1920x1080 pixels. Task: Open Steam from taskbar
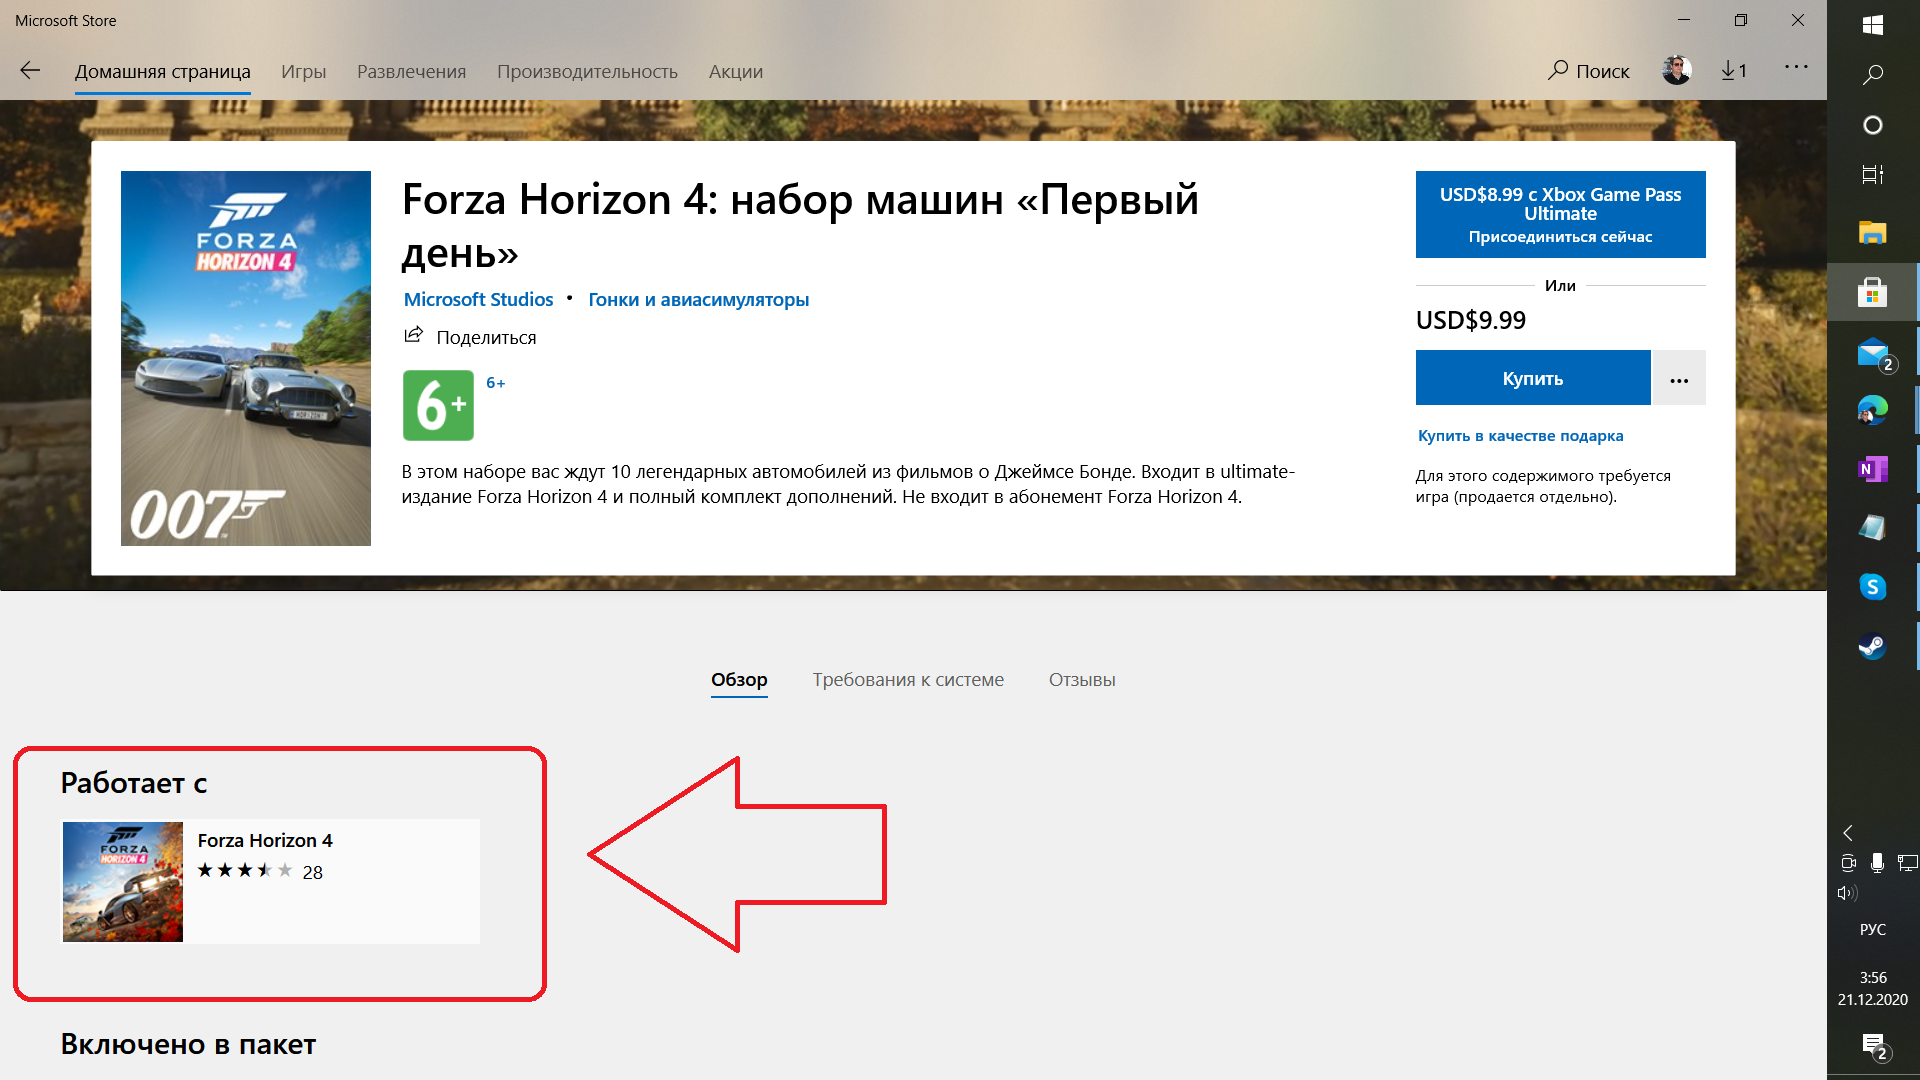pyautogui.click(x=1873, y=646)
